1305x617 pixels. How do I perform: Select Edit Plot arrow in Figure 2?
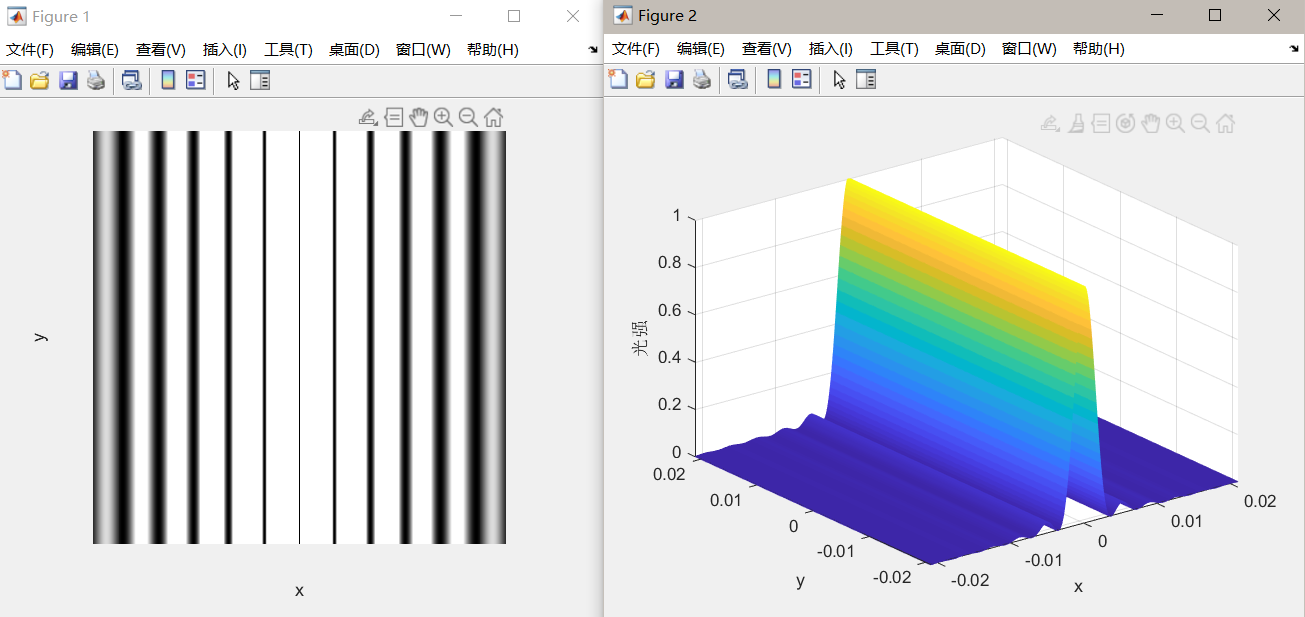coord(839,80)
